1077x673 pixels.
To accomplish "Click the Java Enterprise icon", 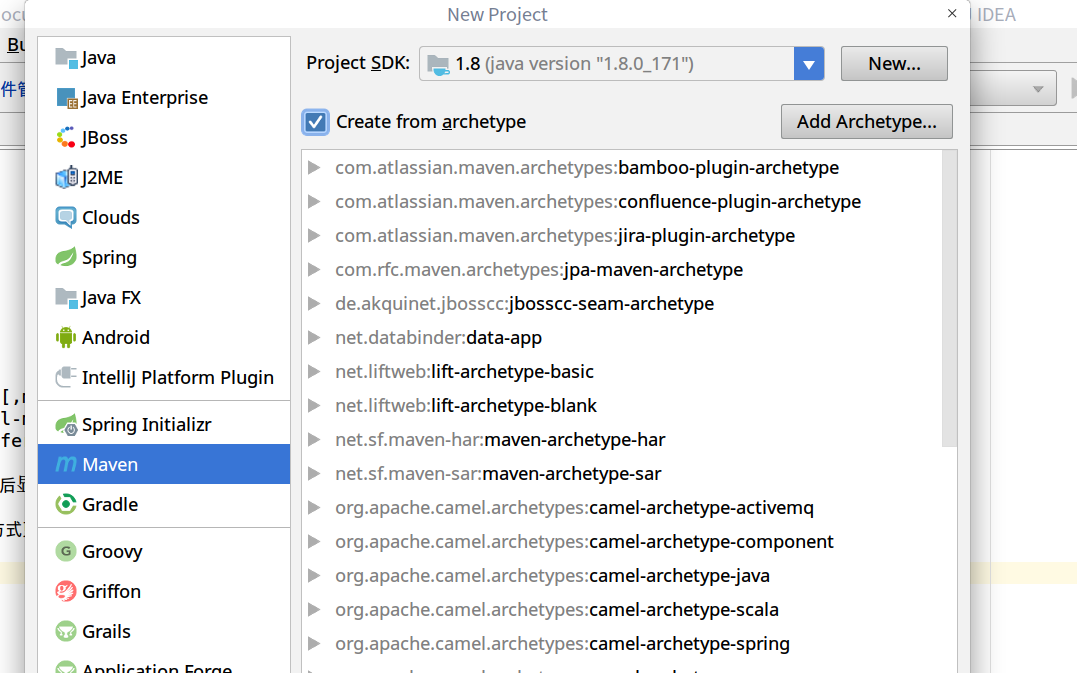I will click(67, 98).
